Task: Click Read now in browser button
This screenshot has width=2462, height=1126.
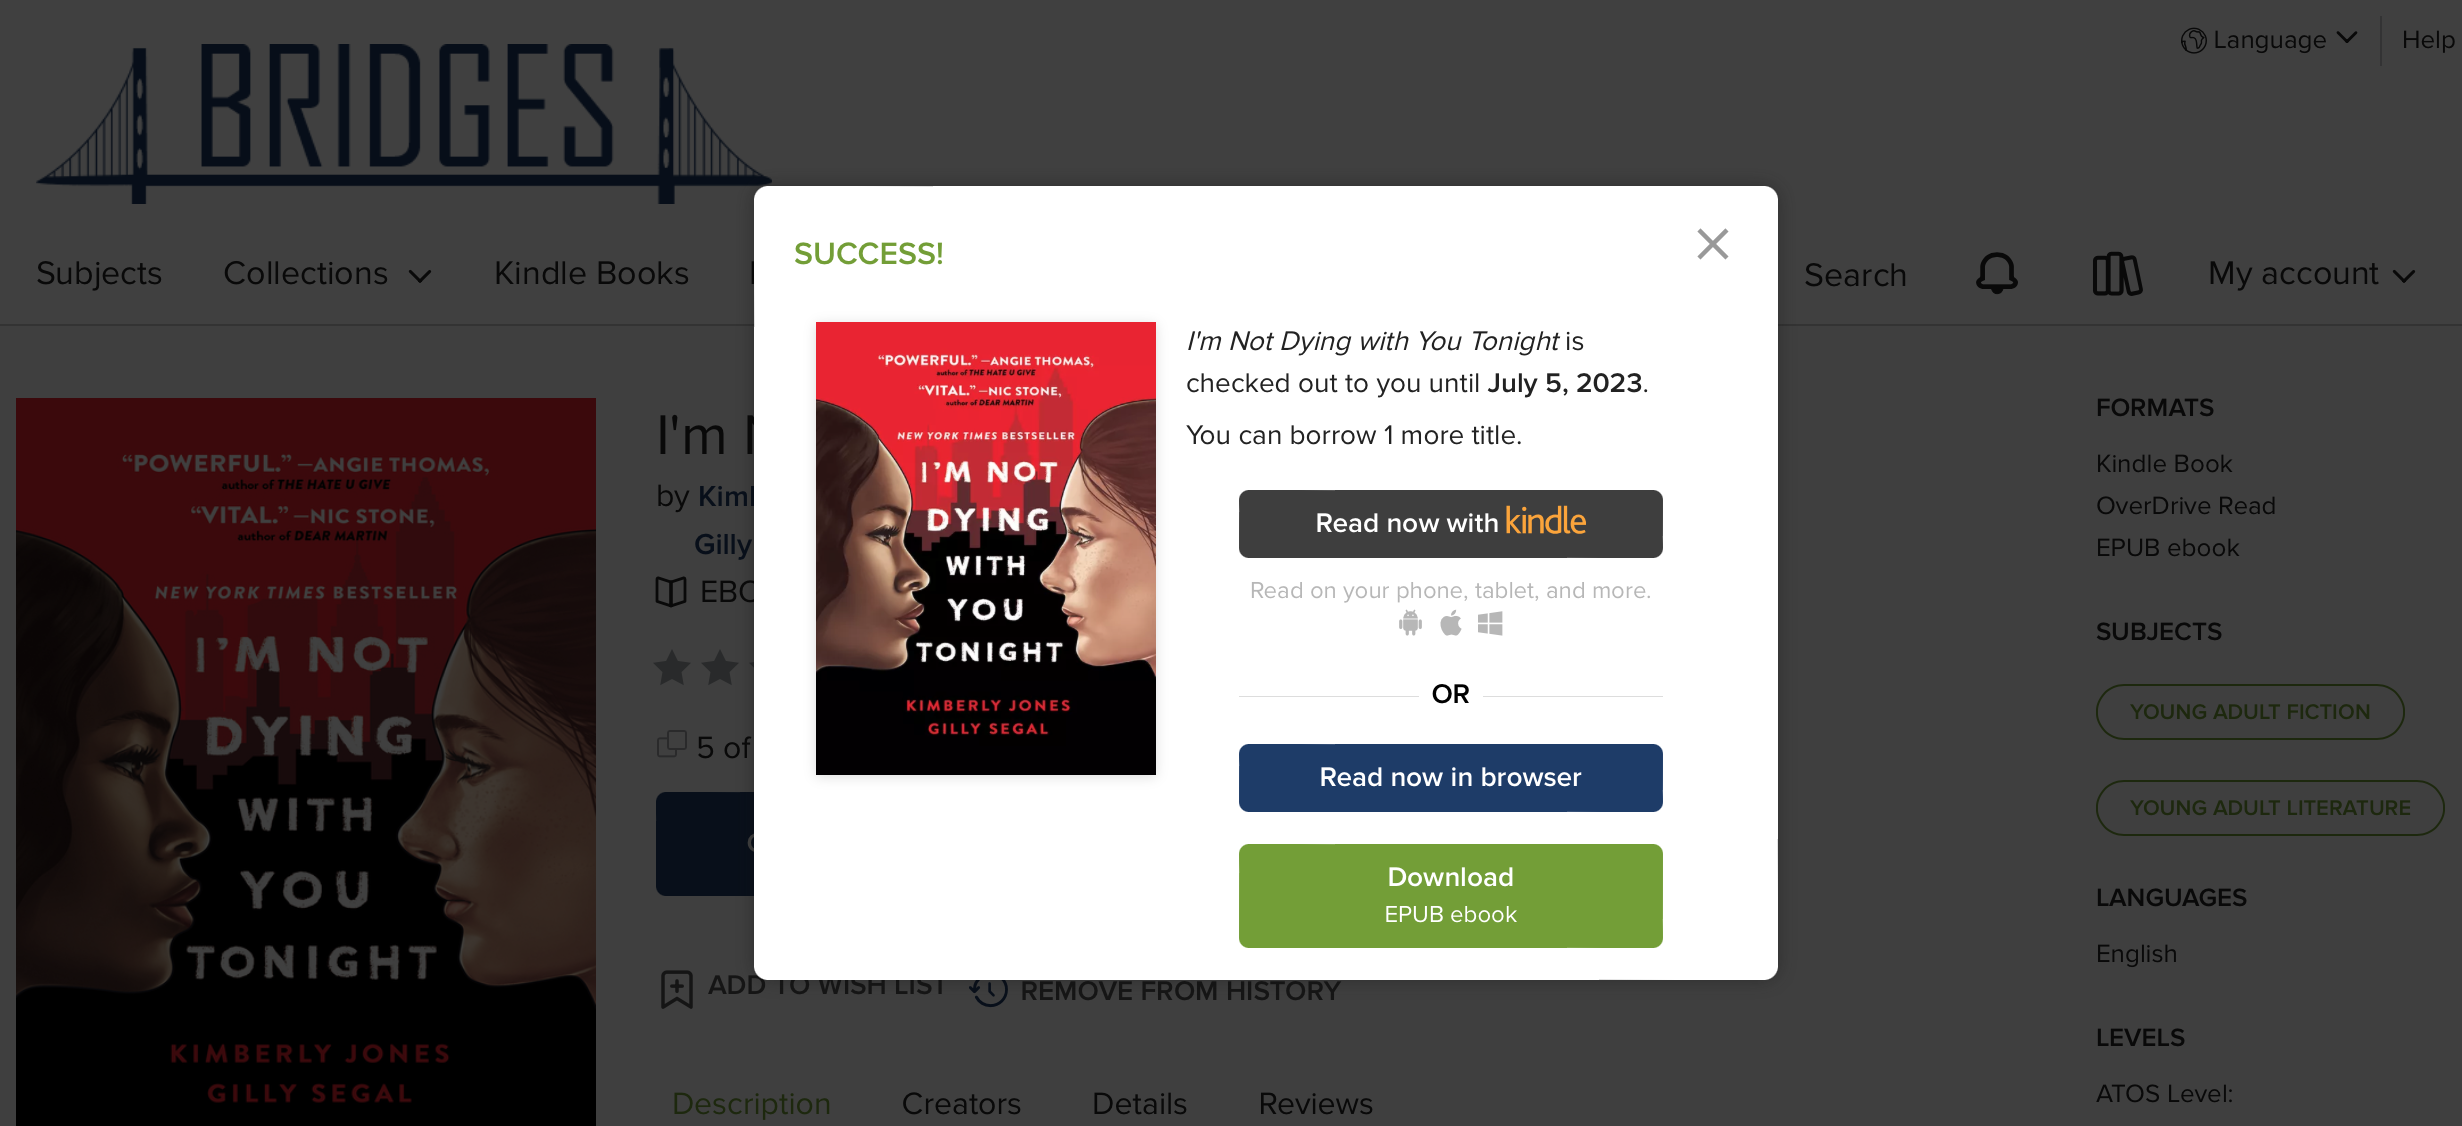Action: click(1449, 777)
